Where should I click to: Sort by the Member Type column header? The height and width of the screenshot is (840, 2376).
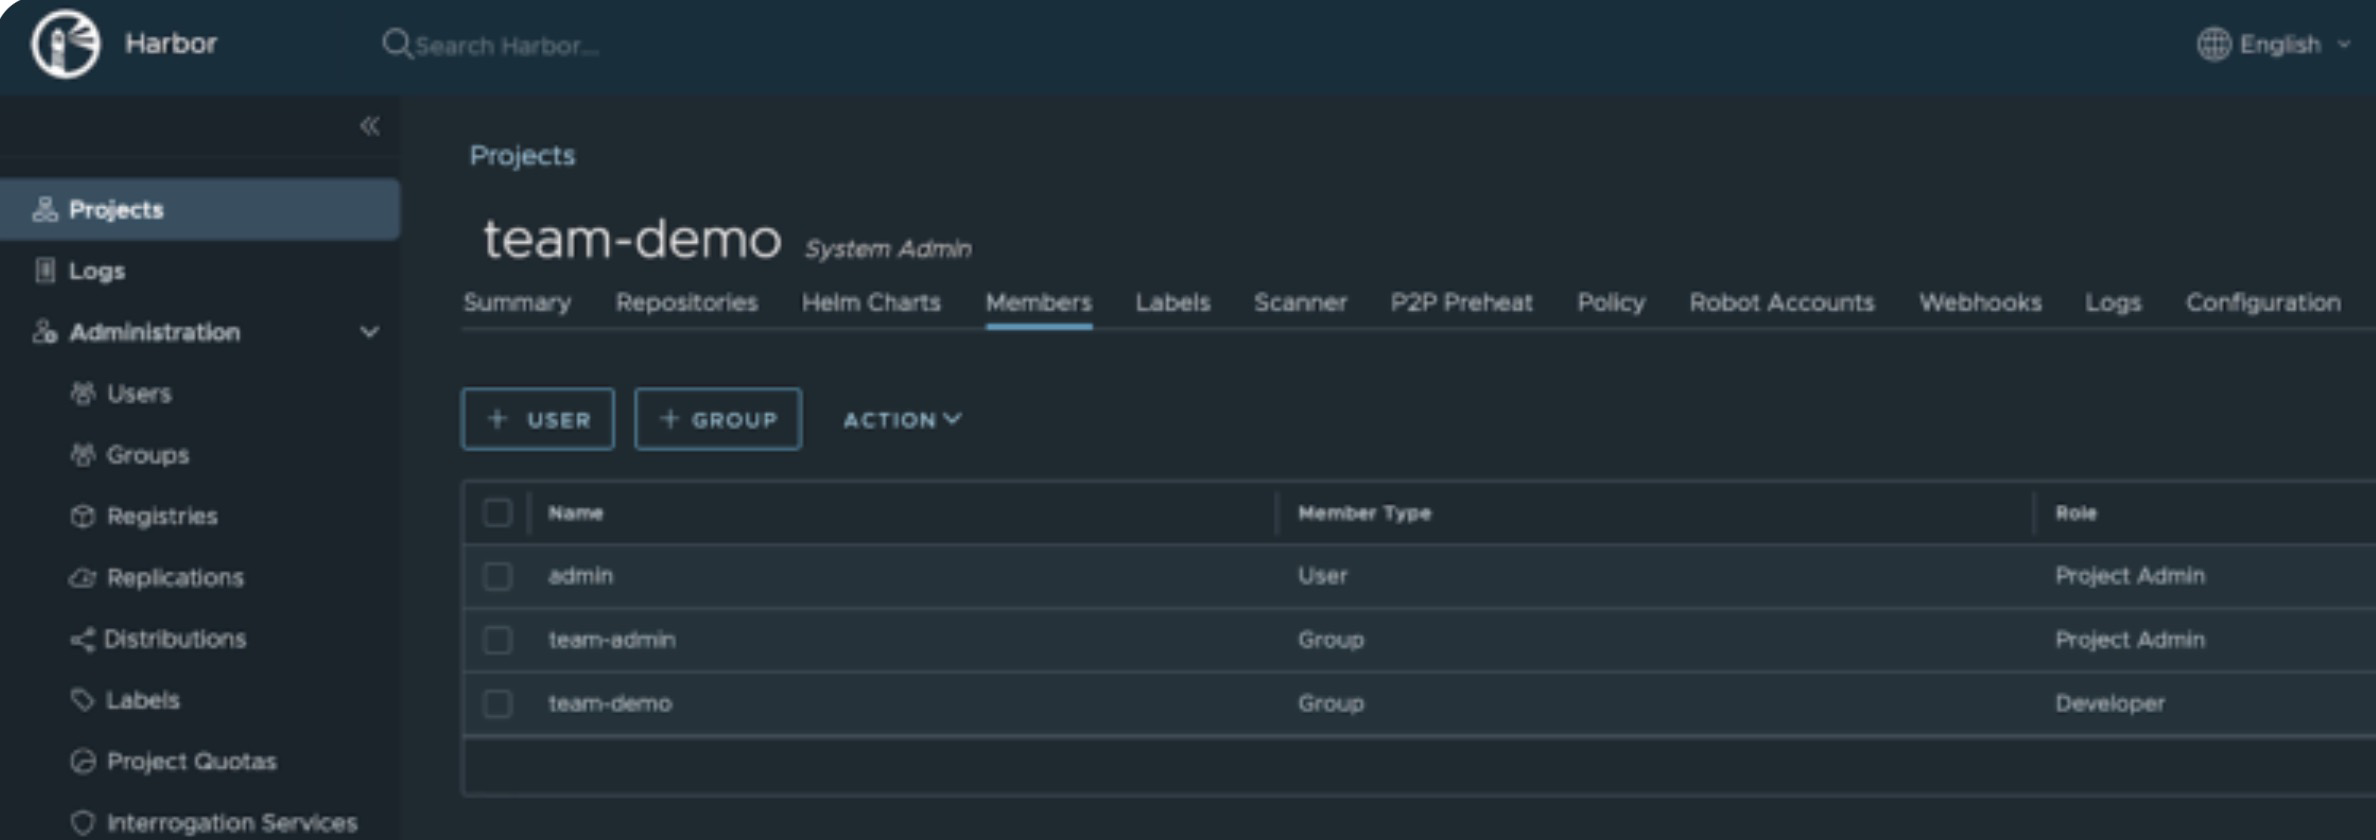[x=1364, y=513]
